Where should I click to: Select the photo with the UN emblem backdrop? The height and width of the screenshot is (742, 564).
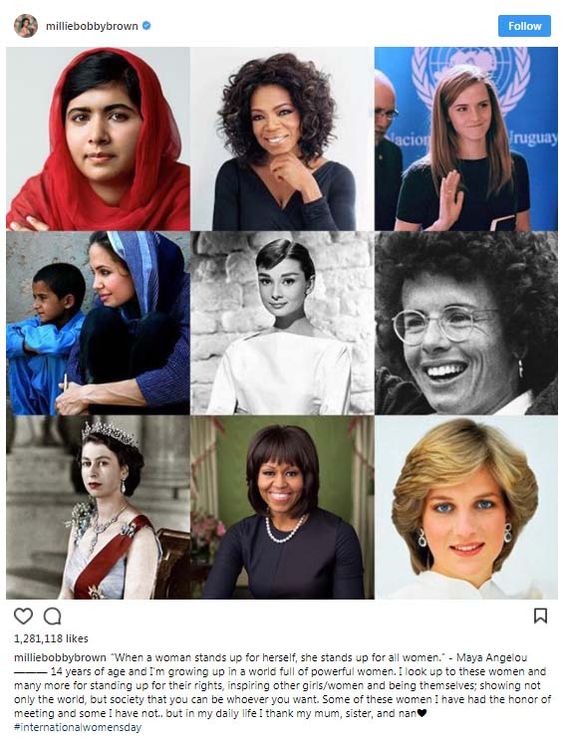pyautogui.click(x=466, y=139)
